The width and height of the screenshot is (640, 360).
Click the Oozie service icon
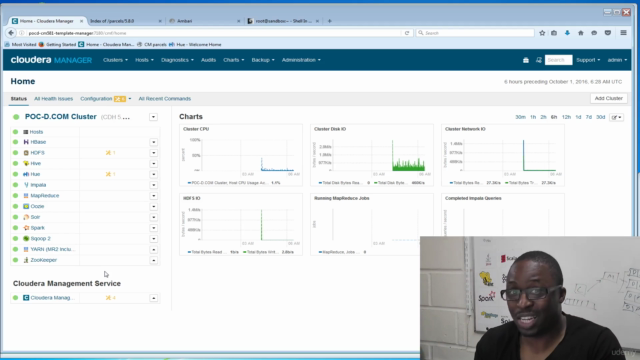[26, 206]
